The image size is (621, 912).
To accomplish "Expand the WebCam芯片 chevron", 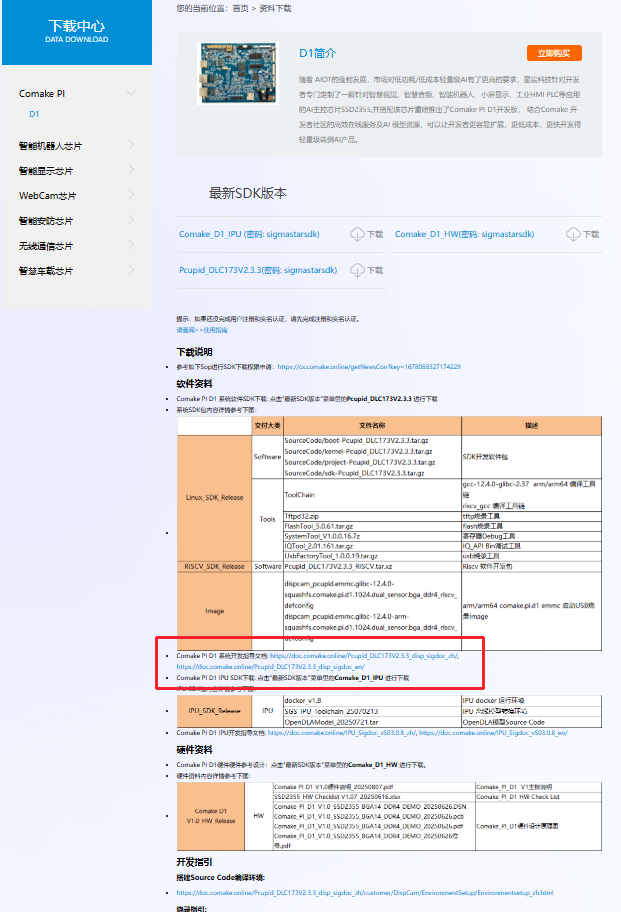I will click(131, 195).
